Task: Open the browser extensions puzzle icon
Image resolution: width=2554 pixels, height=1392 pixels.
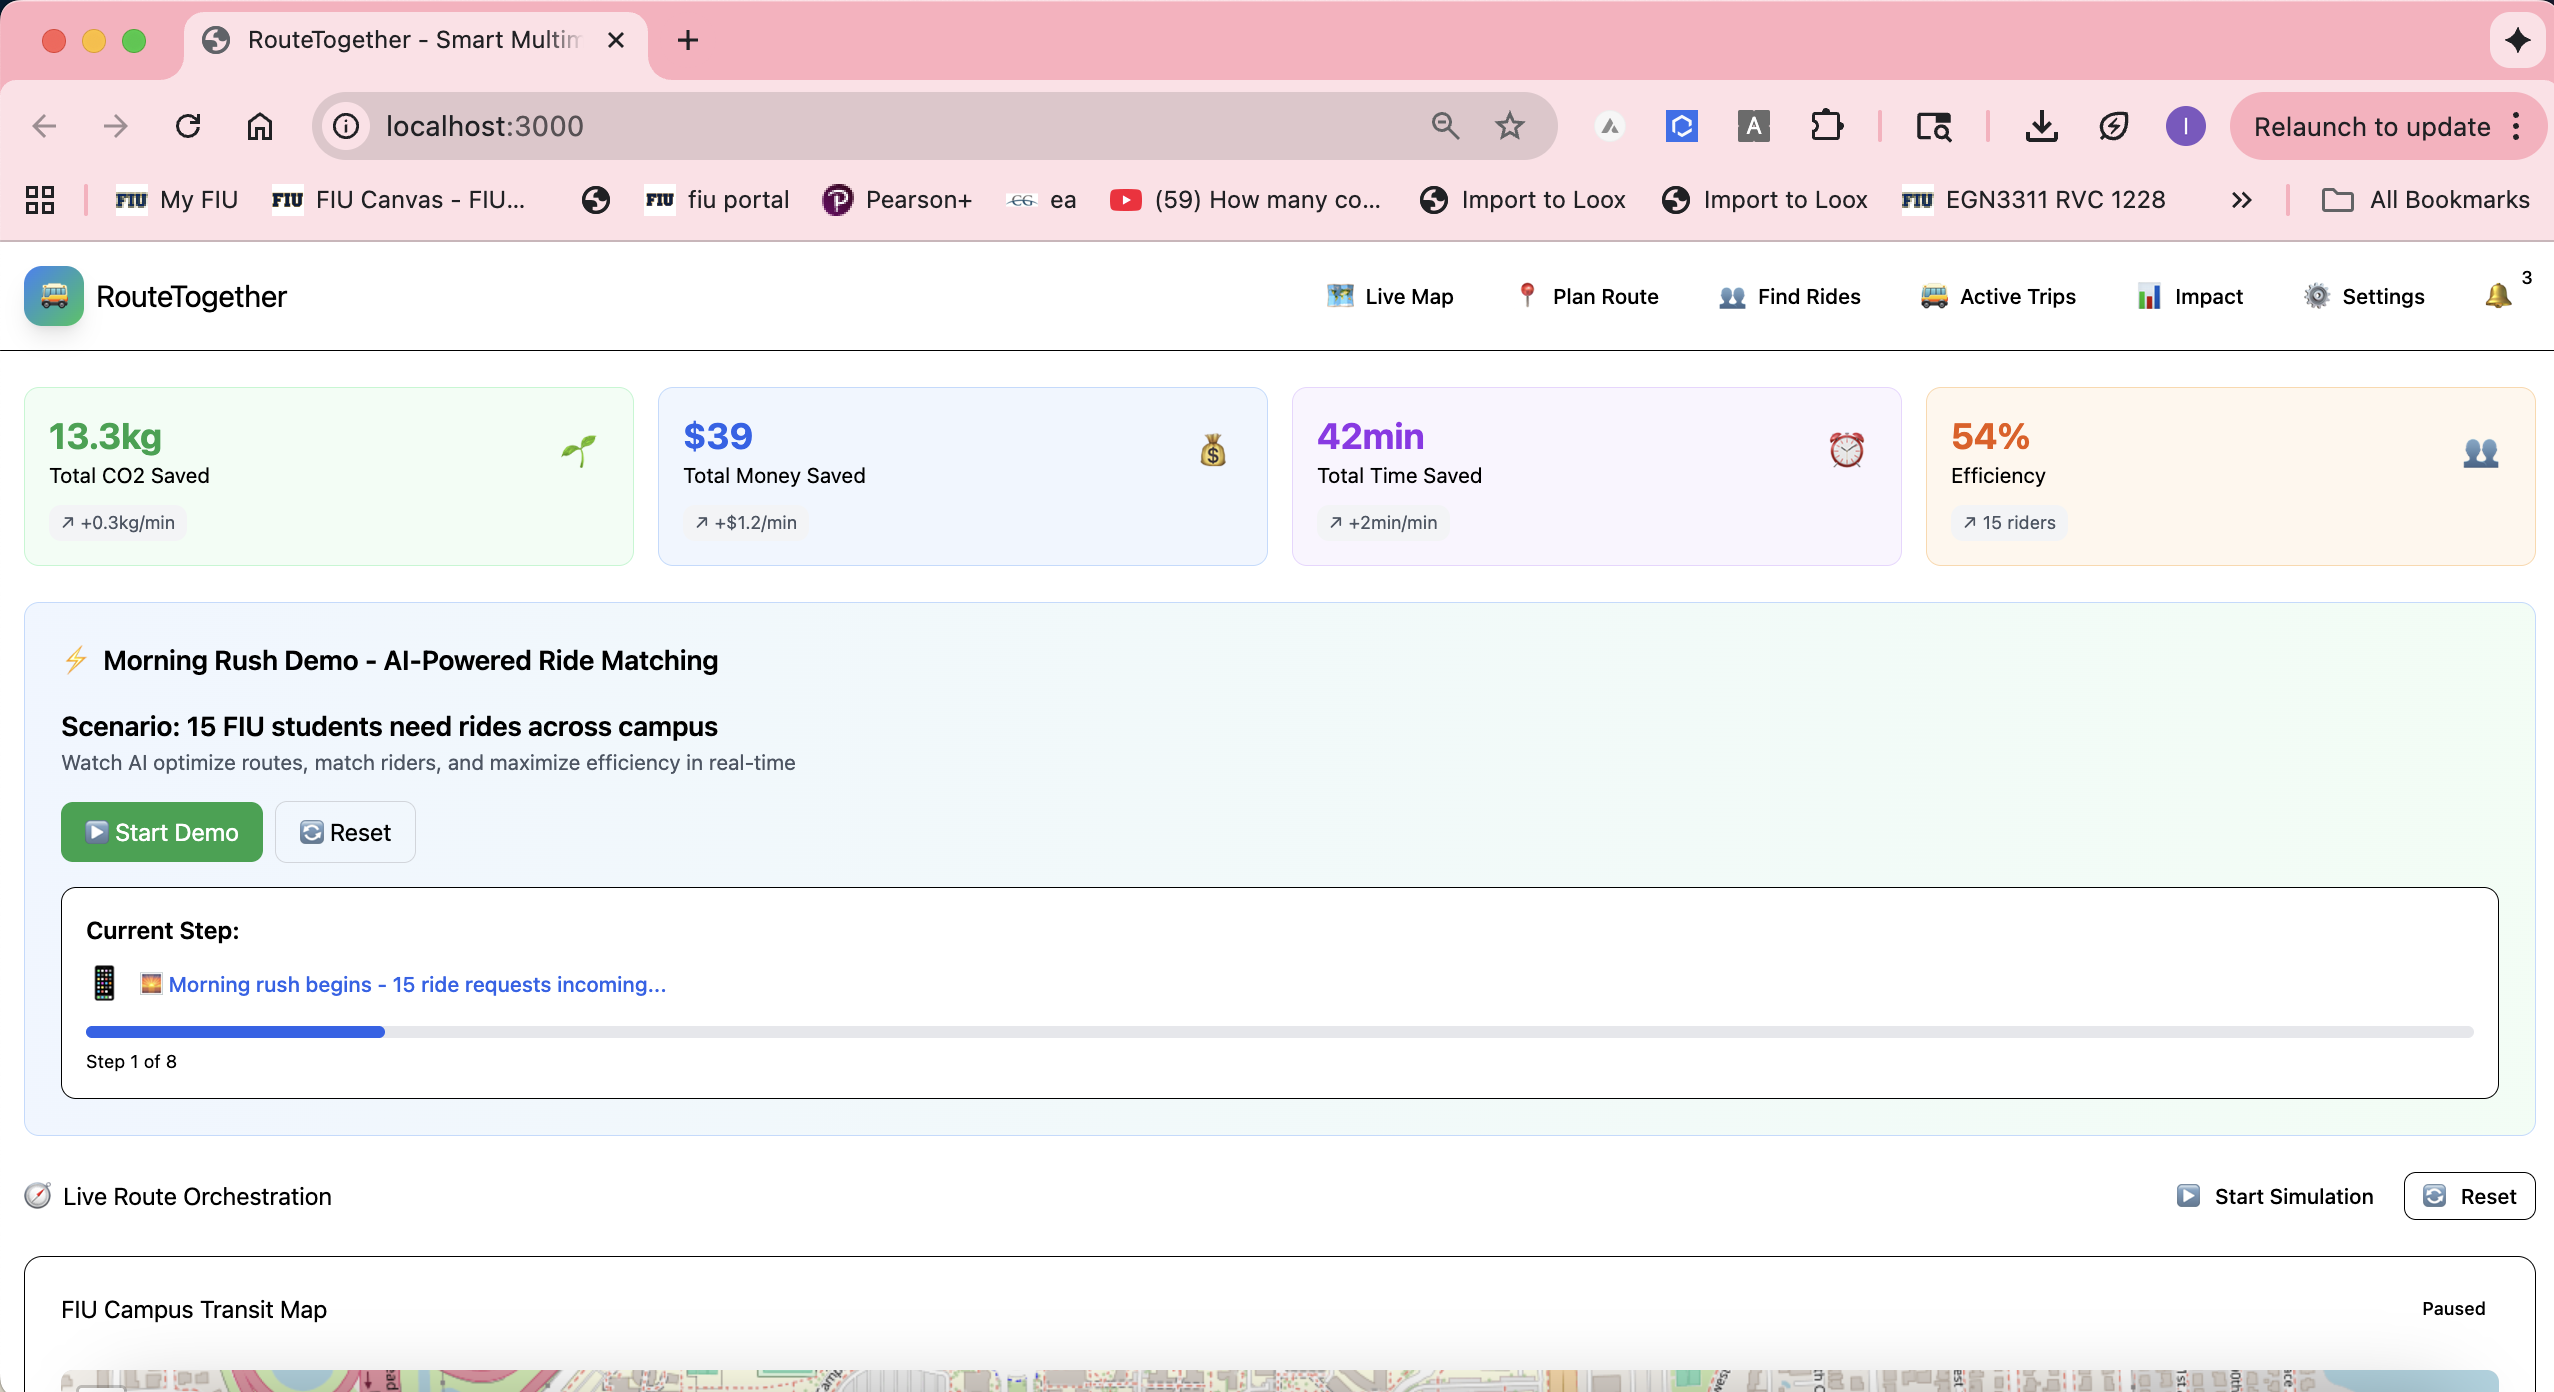Action: 1826,126
